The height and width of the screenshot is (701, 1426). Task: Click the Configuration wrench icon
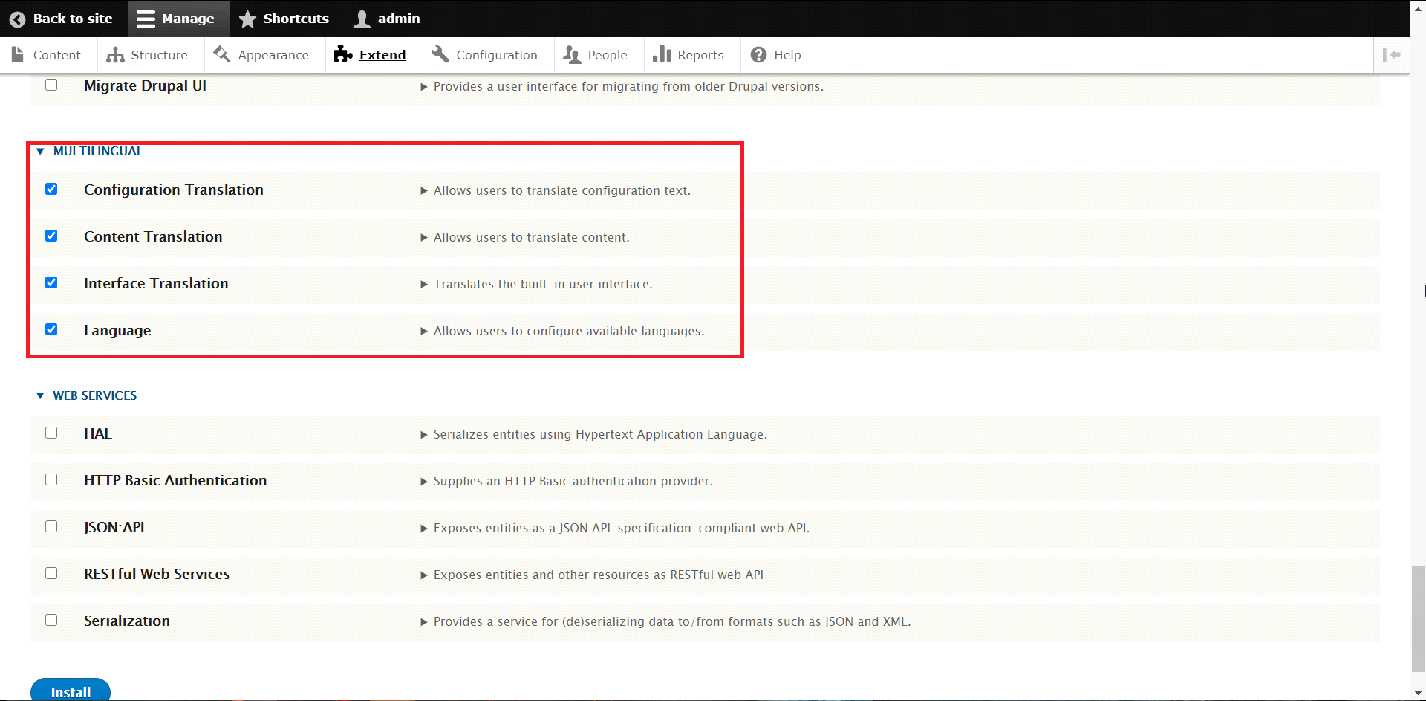coord(440,55)
